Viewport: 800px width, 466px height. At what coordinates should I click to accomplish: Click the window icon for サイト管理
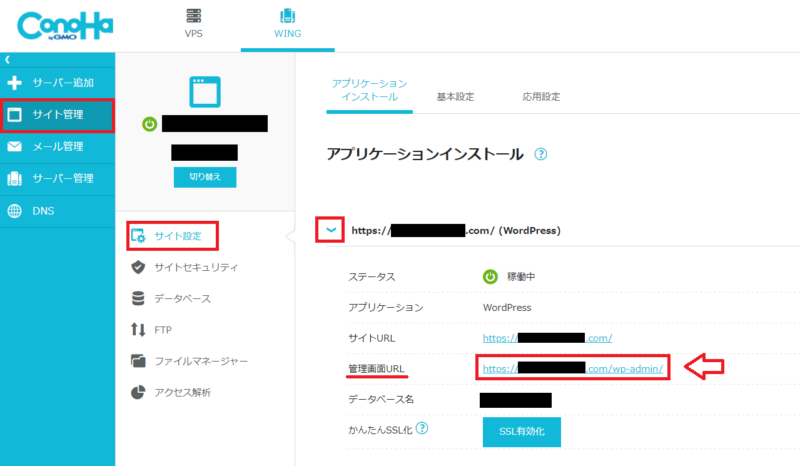(x=14, y=115)
